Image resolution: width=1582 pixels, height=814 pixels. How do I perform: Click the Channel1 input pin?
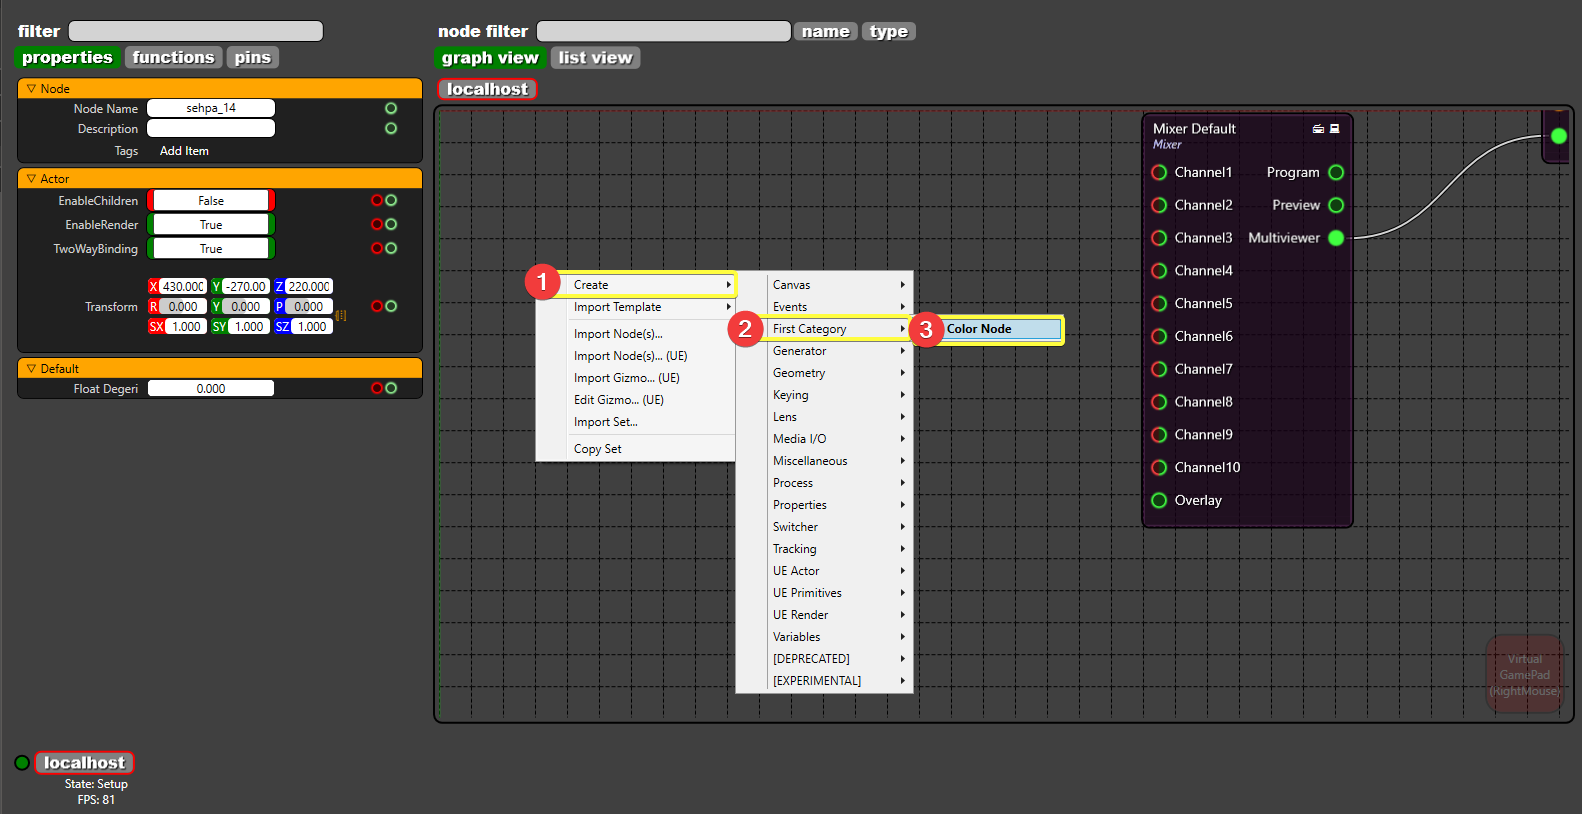[x=1159, y=173]
